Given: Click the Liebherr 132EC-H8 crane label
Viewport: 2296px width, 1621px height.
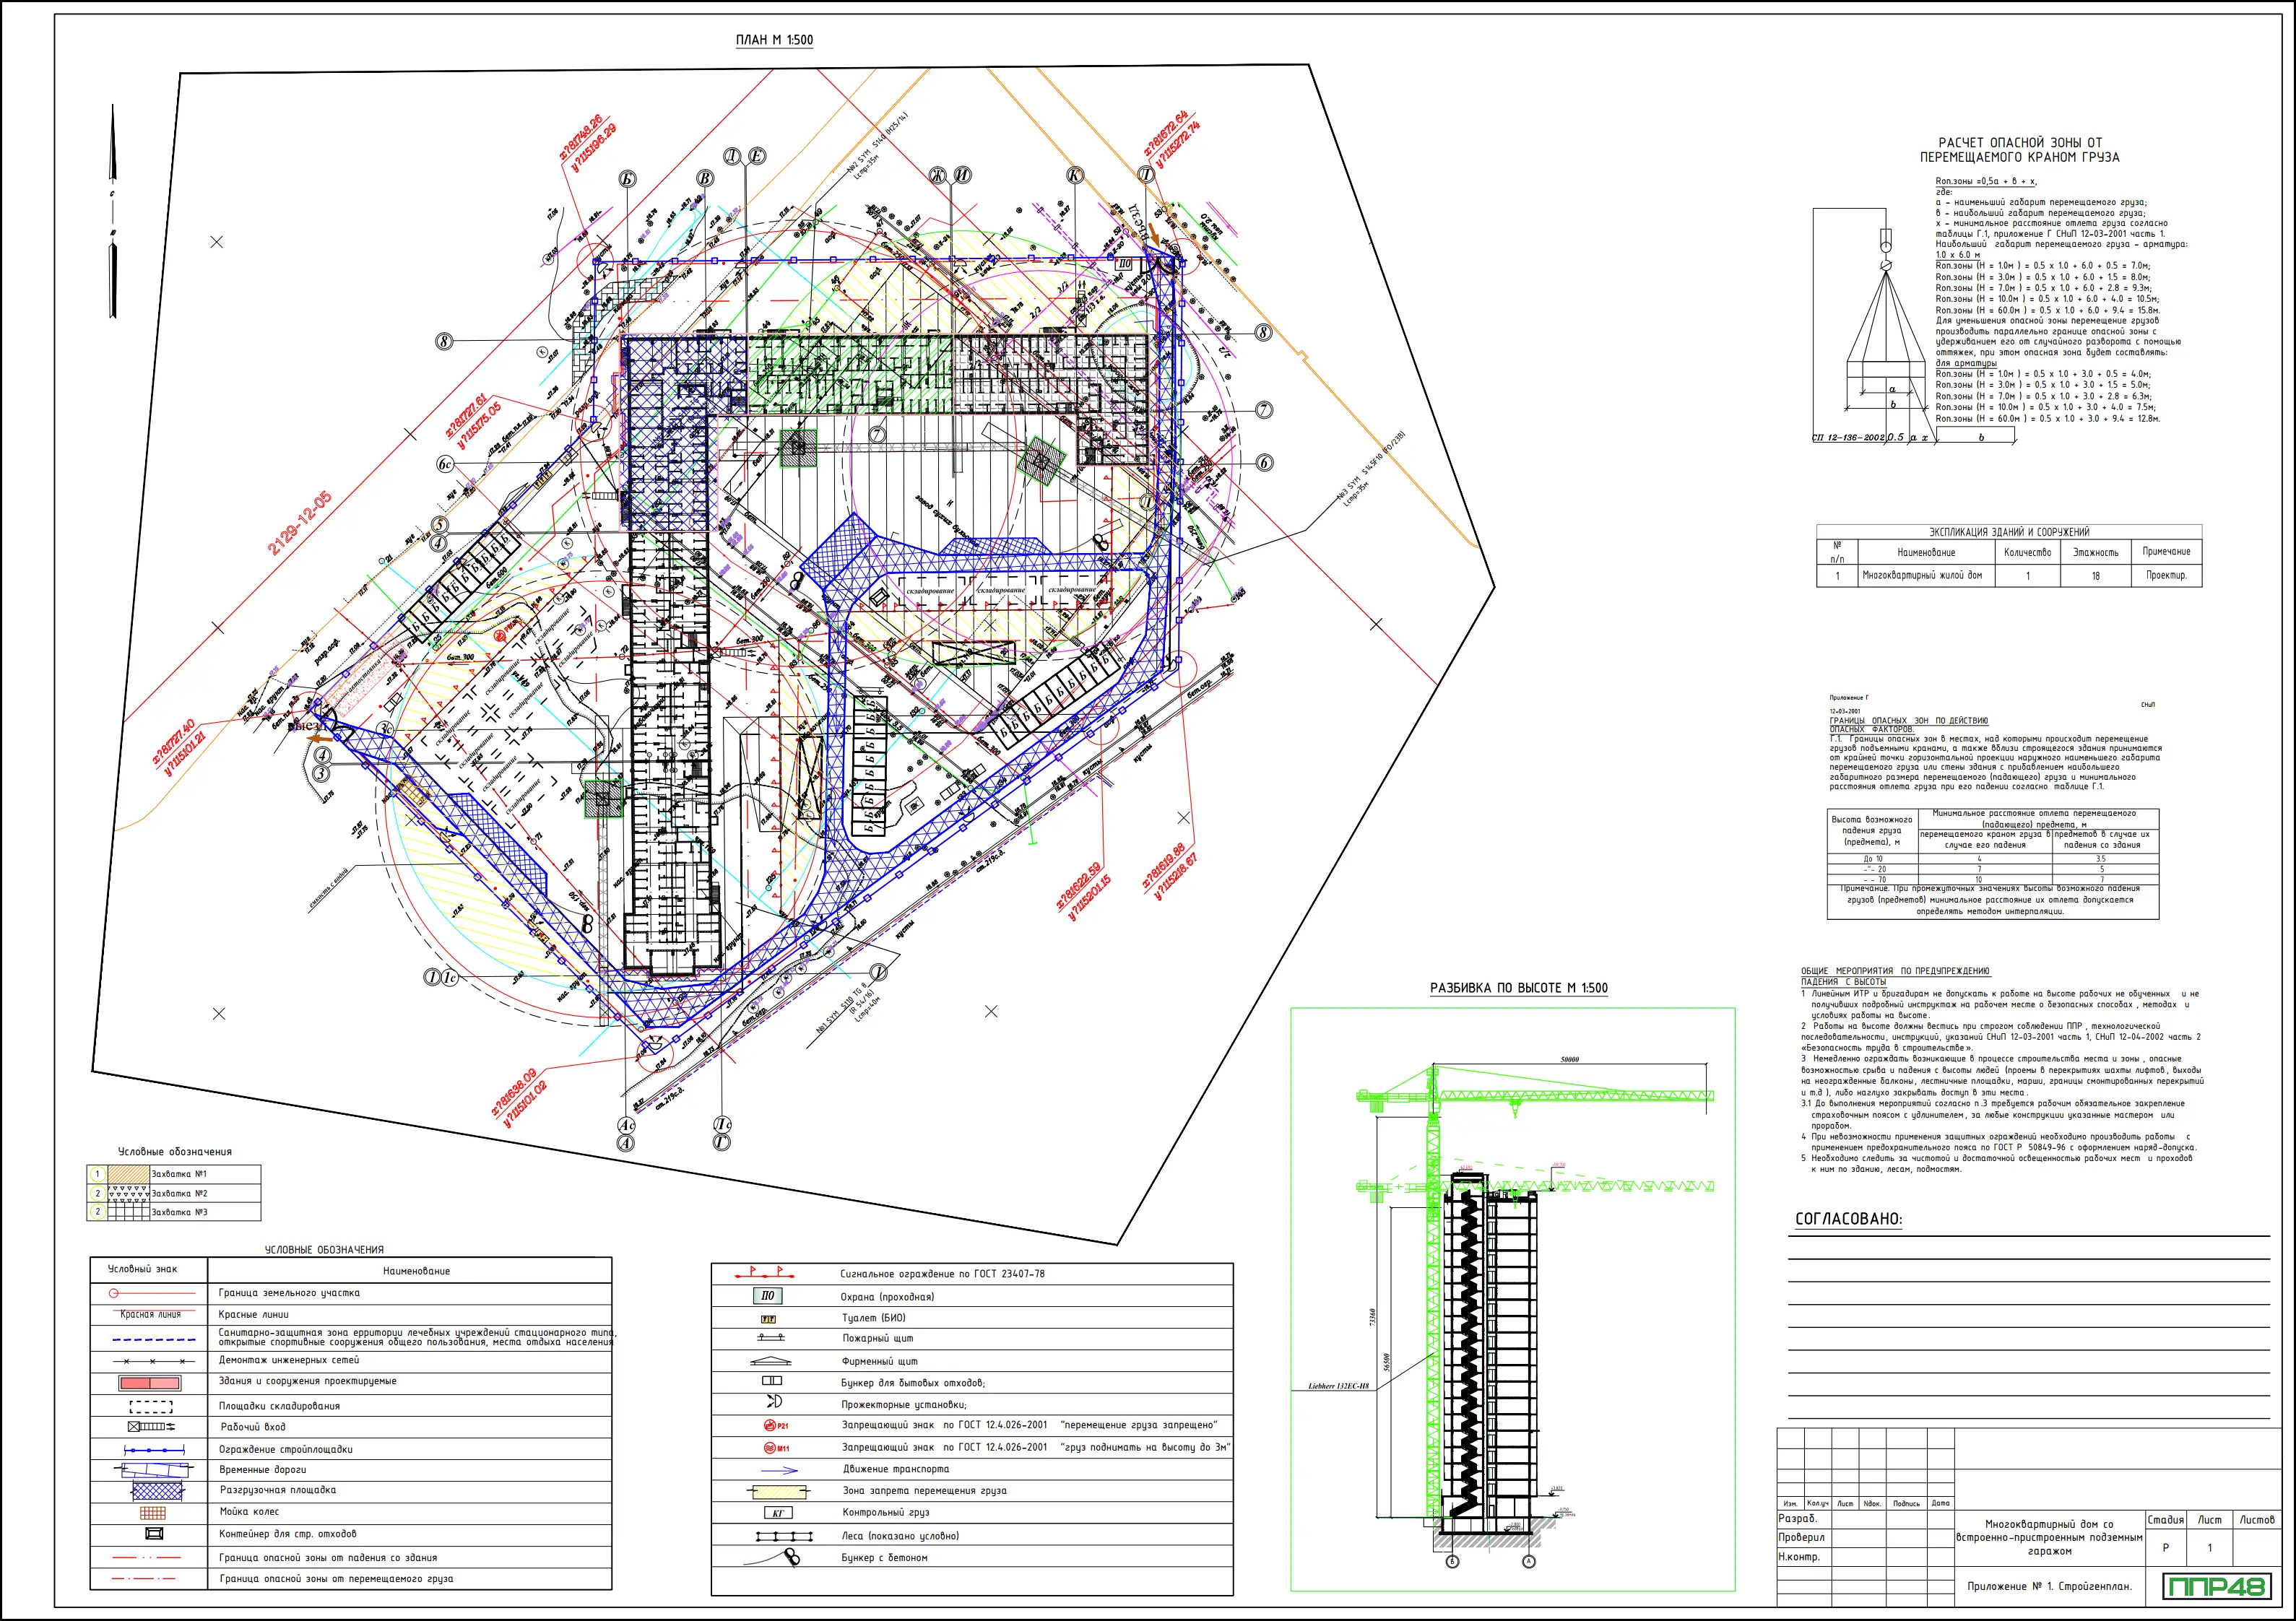Looking at the screenshot, I should 1338,1387.
